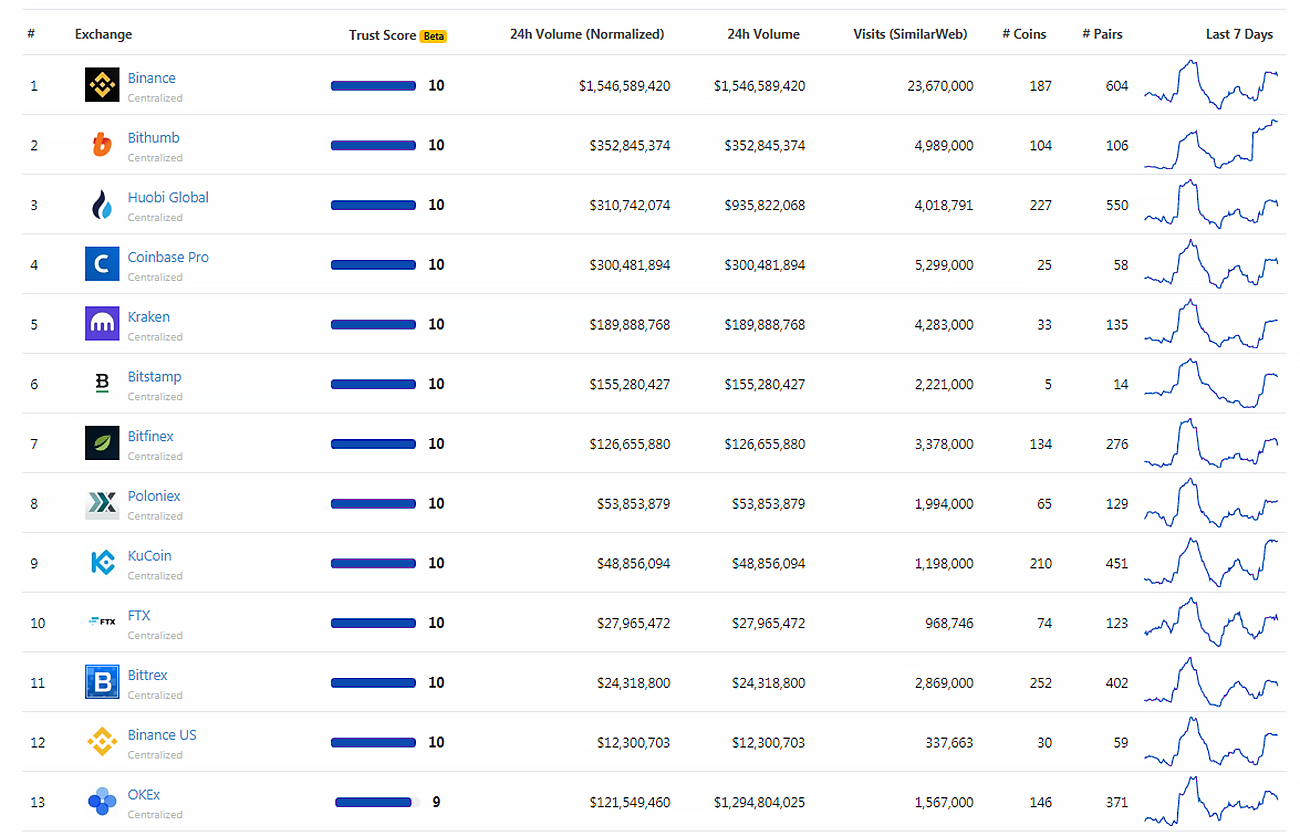Open the Bittrex exchange link
Image resolution: width=1300 pixels, height=836 pixels.
click(148, 675)
